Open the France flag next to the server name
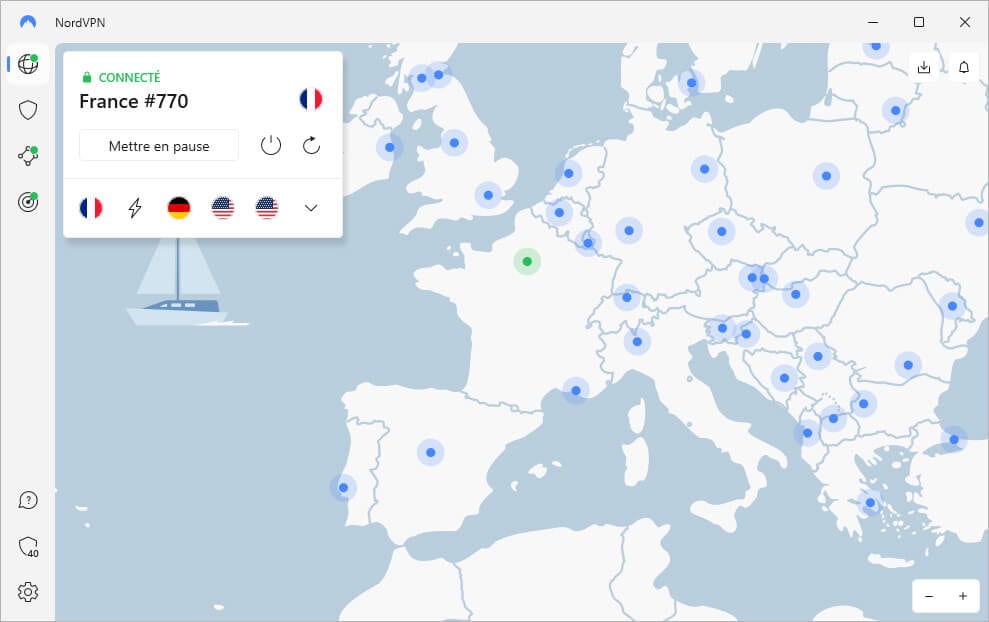This screenshot has height=622, width=989. pyautogui.click(x=310, y=99)
